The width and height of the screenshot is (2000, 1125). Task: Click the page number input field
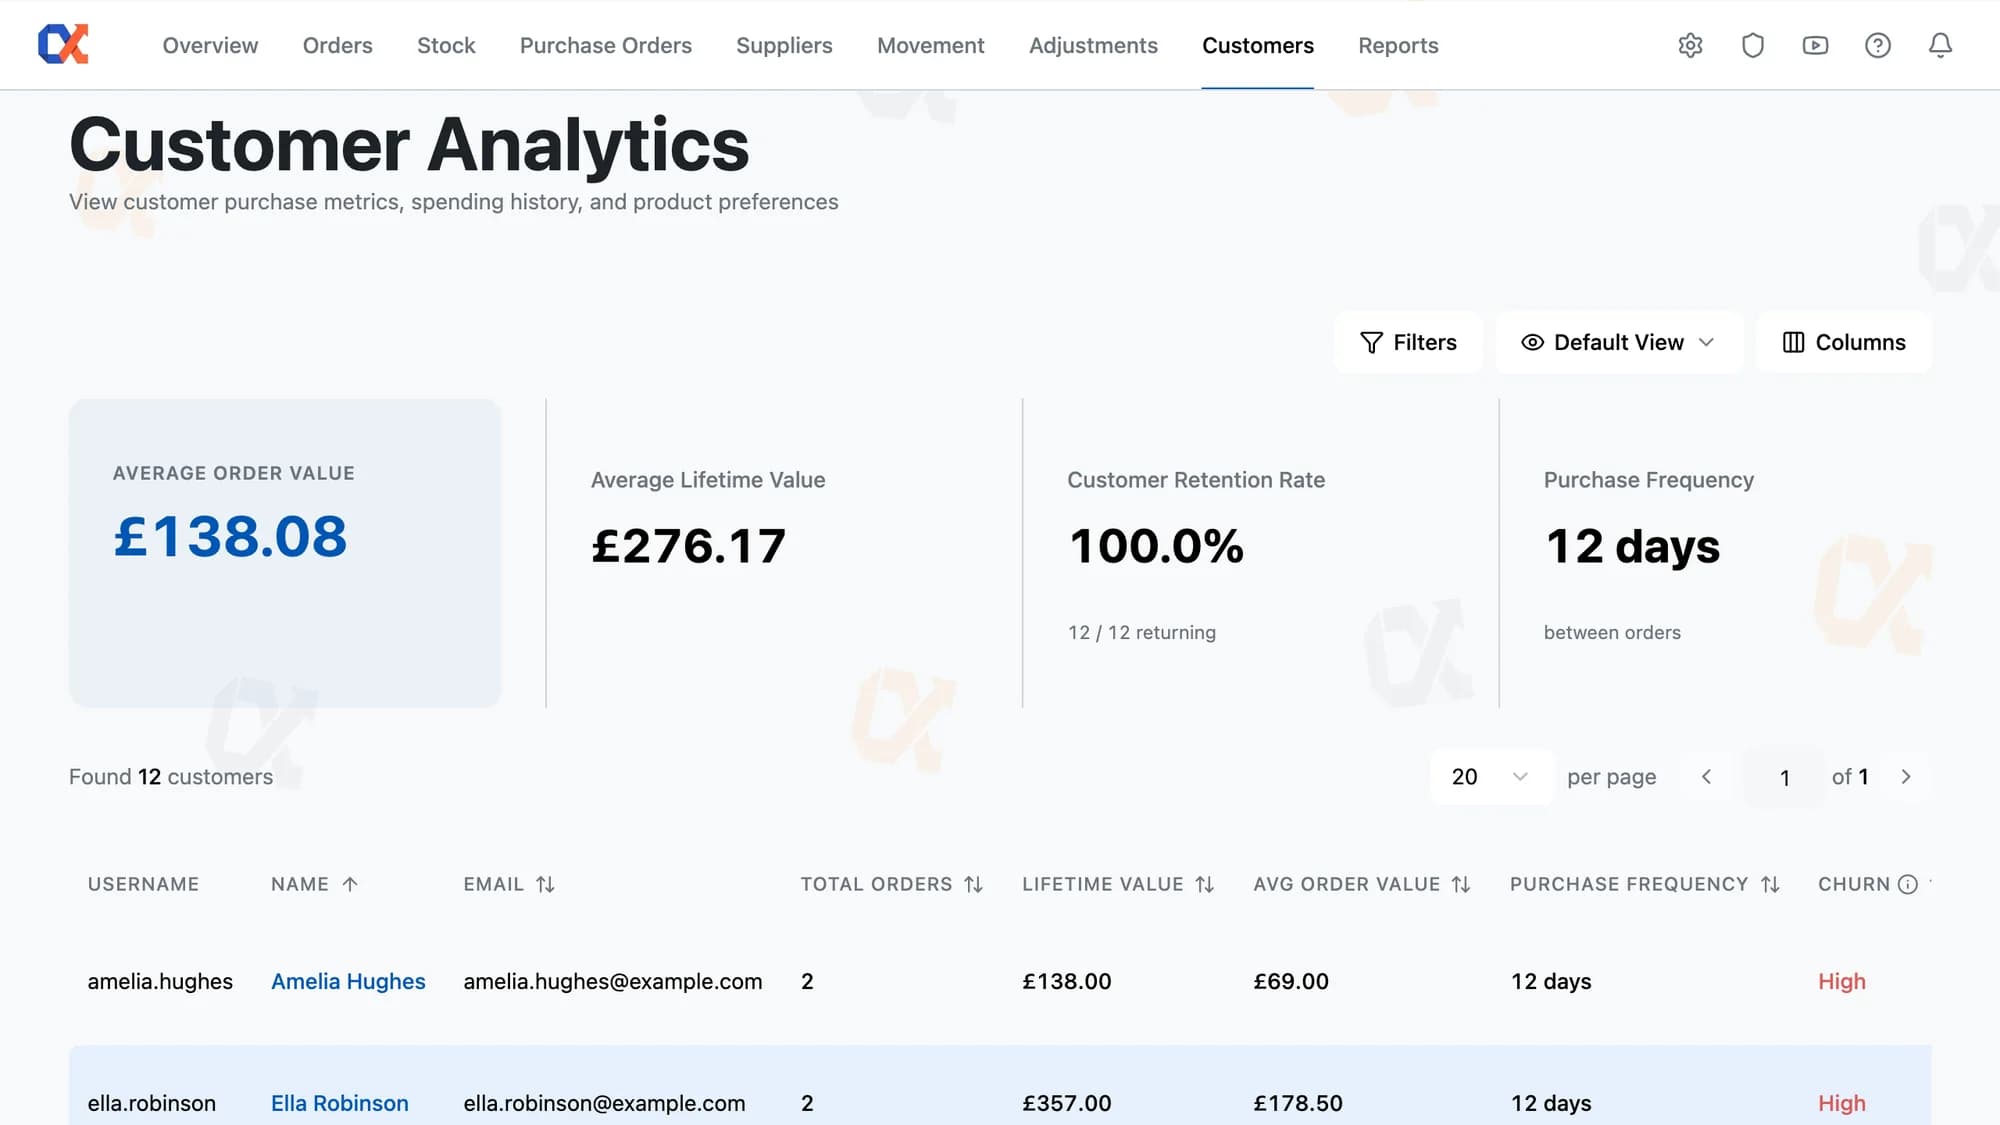tap(1785, 777)
